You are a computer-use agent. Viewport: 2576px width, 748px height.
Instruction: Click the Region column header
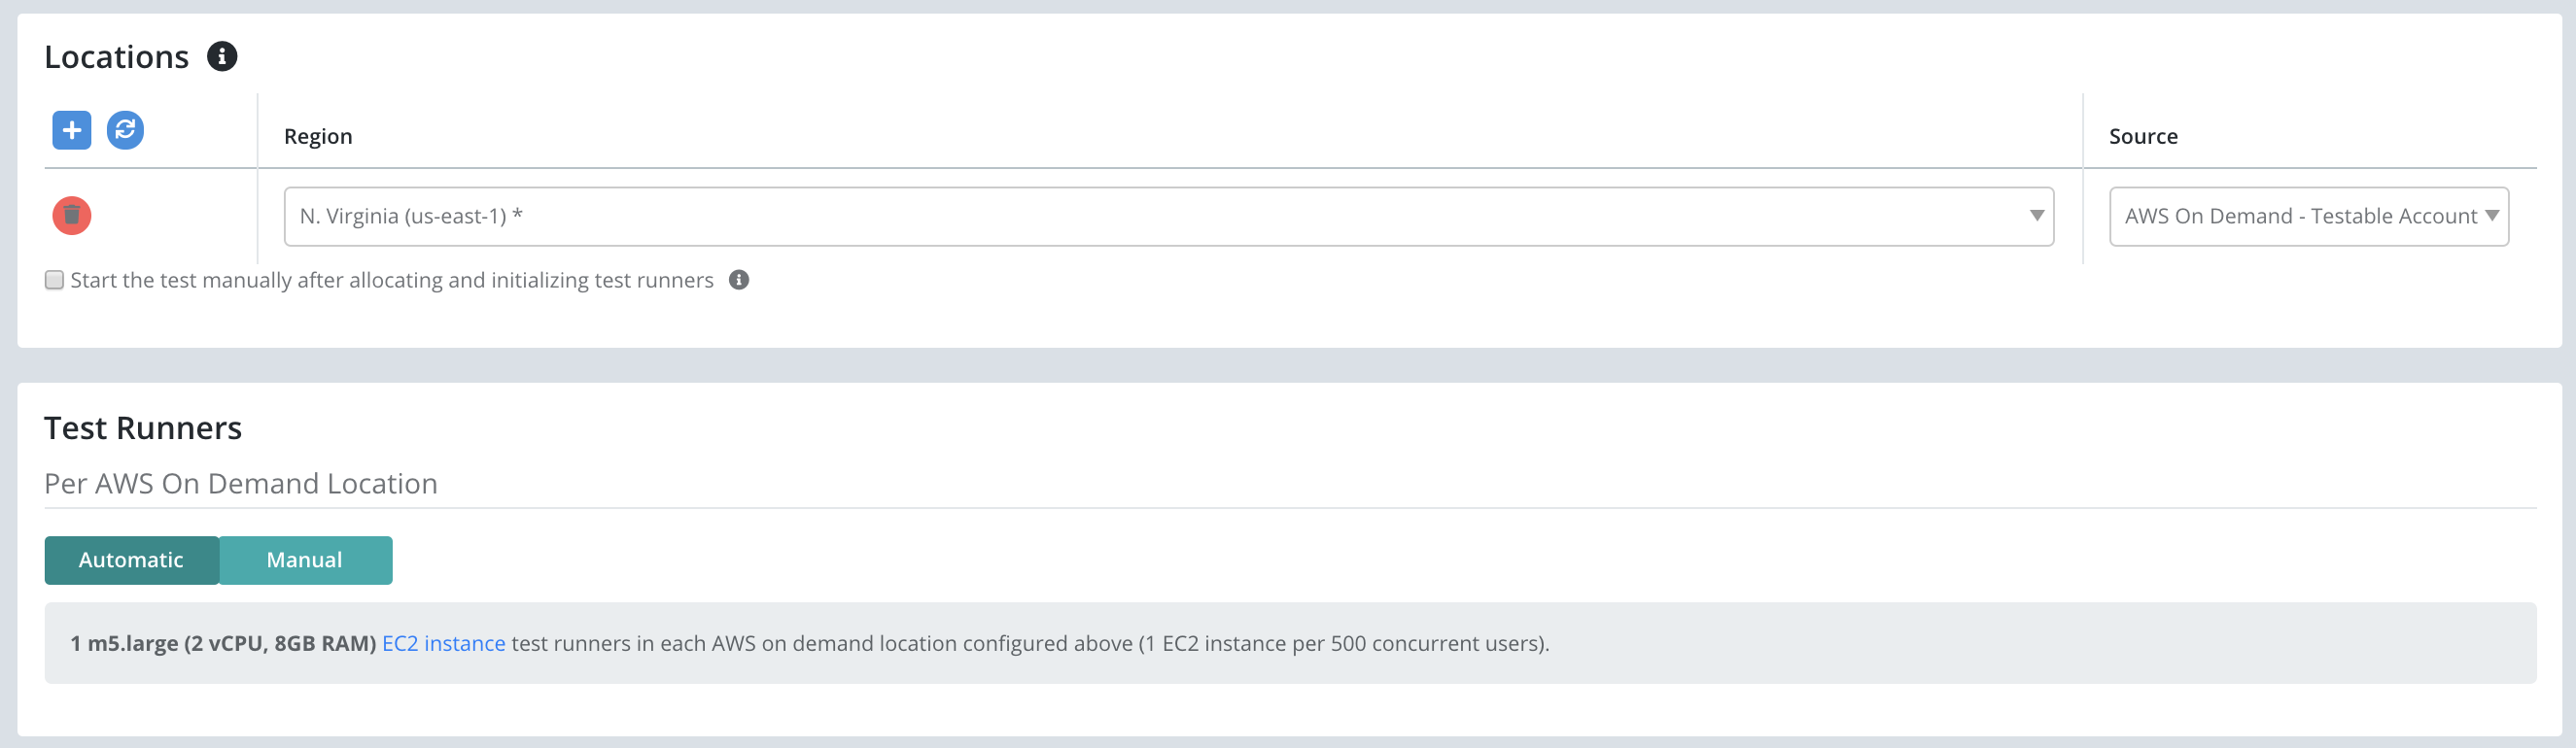tap(318, 136)
